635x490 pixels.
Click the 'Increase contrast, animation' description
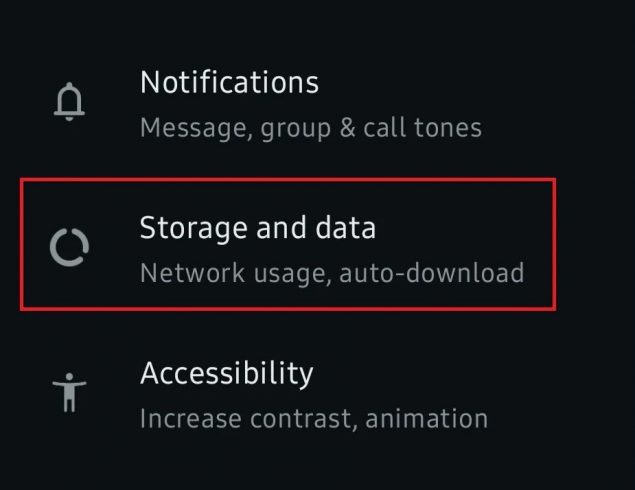tap(313, 418)
